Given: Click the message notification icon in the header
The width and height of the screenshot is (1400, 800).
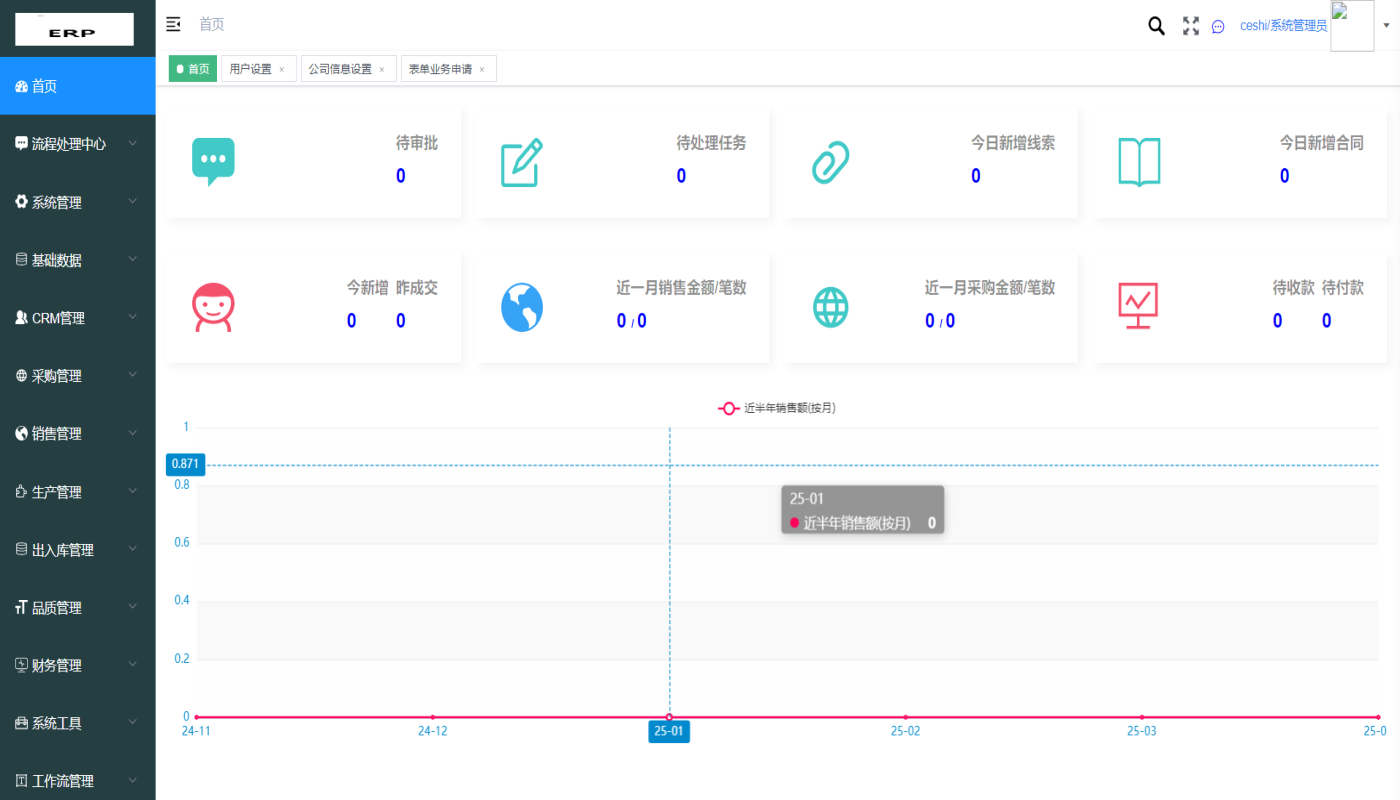Looking at the screenshot, I should coord(1217,26).
